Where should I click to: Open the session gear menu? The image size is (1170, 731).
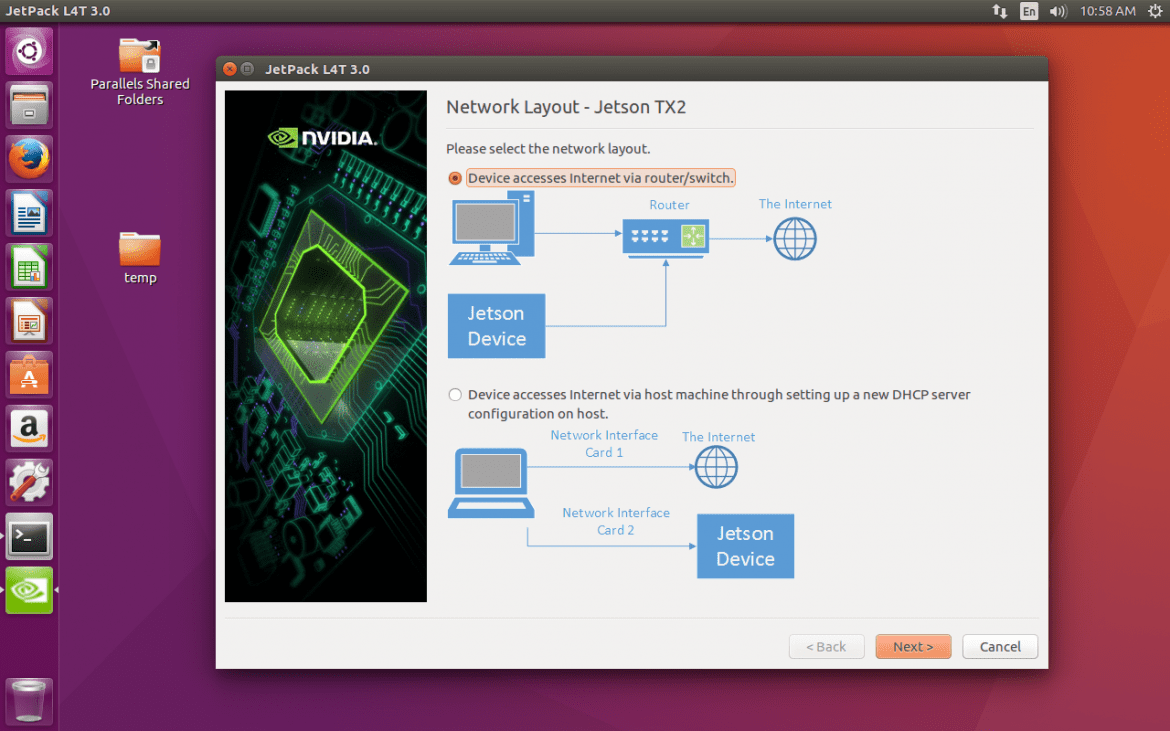[1155, 11]
